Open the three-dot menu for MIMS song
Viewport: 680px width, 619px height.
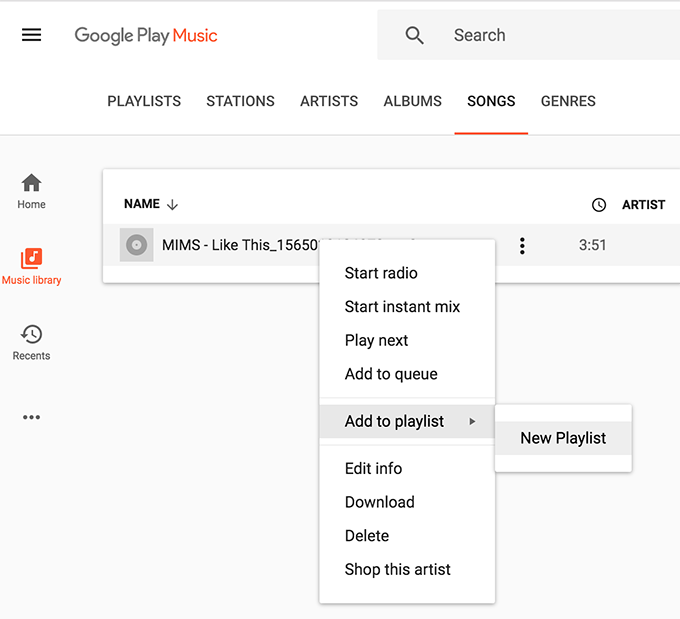click(x=522, y=246)
